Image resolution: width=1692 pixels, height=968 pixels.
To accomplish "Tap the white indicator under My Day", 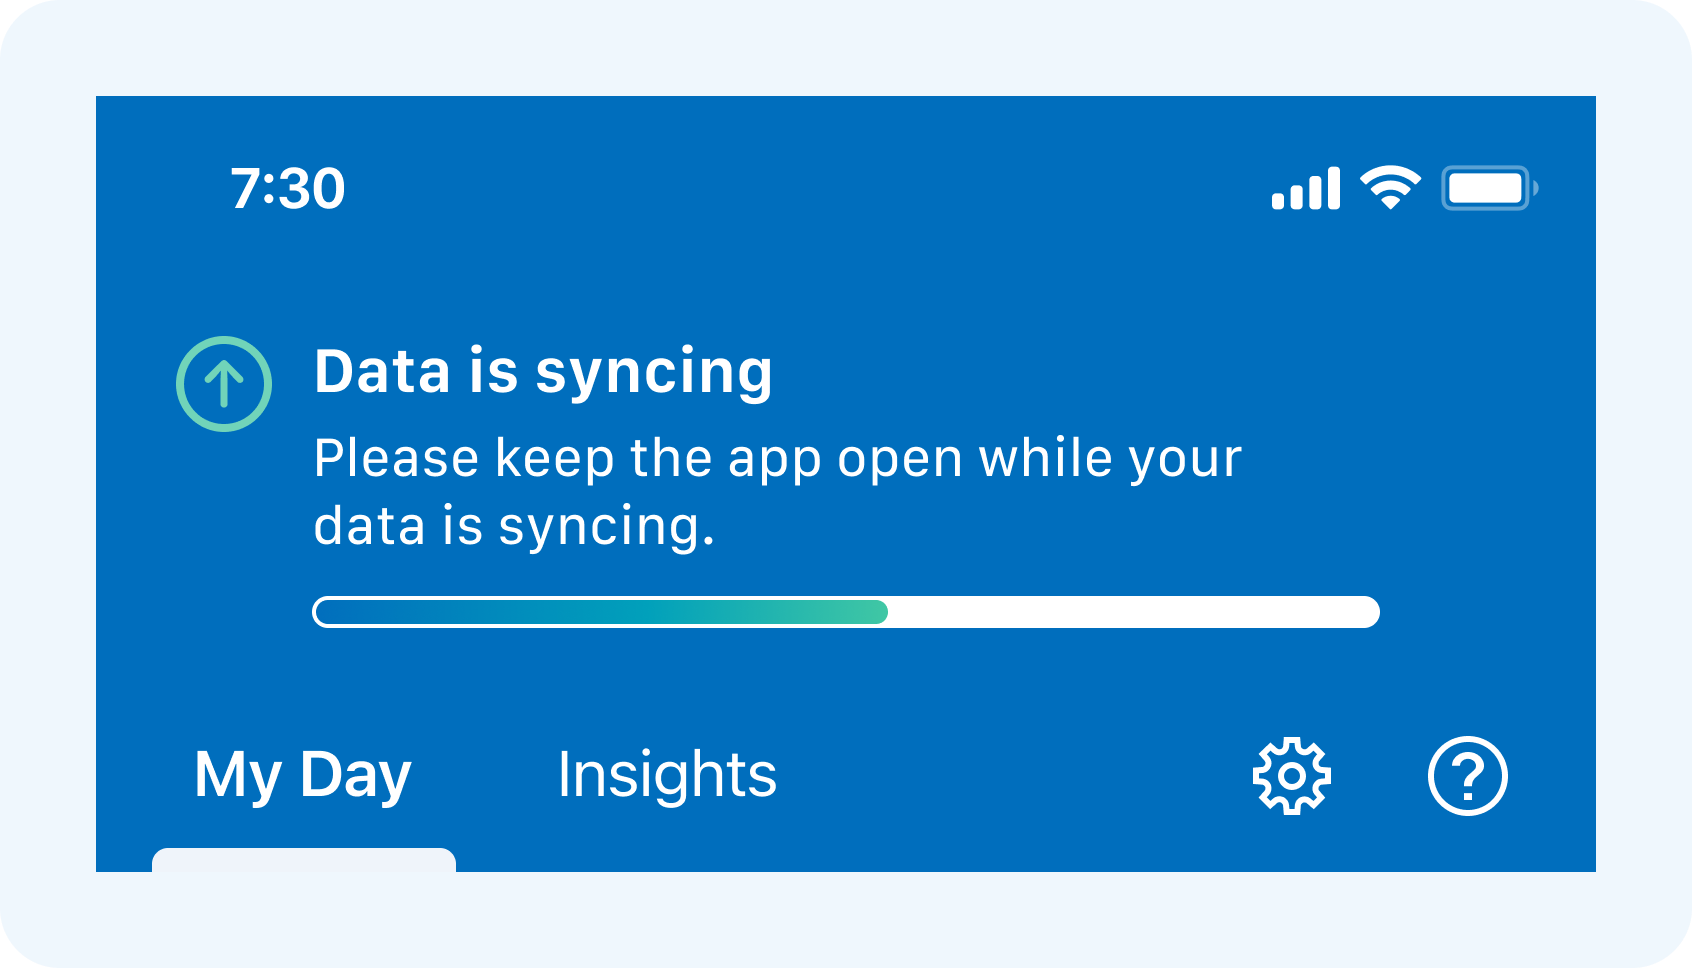I will coord(303,860).
